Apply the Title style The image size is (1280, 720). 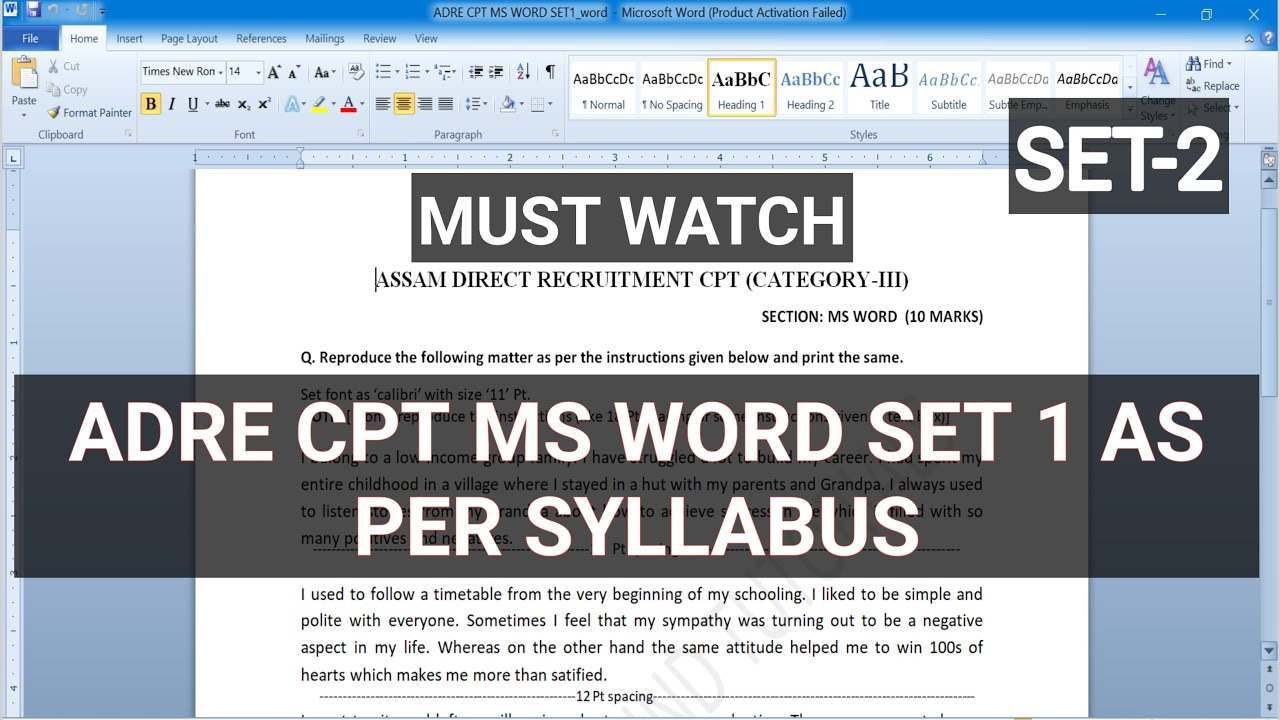pos(879,88)
